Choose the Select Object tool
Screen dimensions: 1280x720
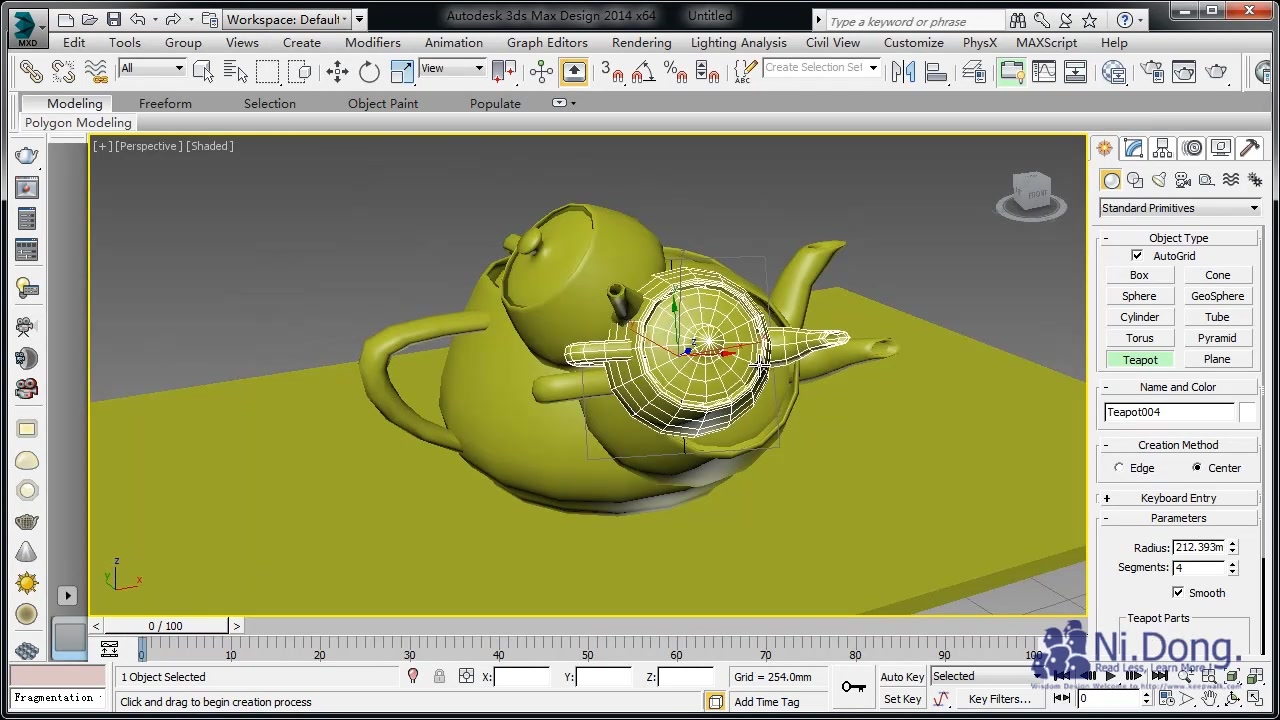tap(203, 71)
